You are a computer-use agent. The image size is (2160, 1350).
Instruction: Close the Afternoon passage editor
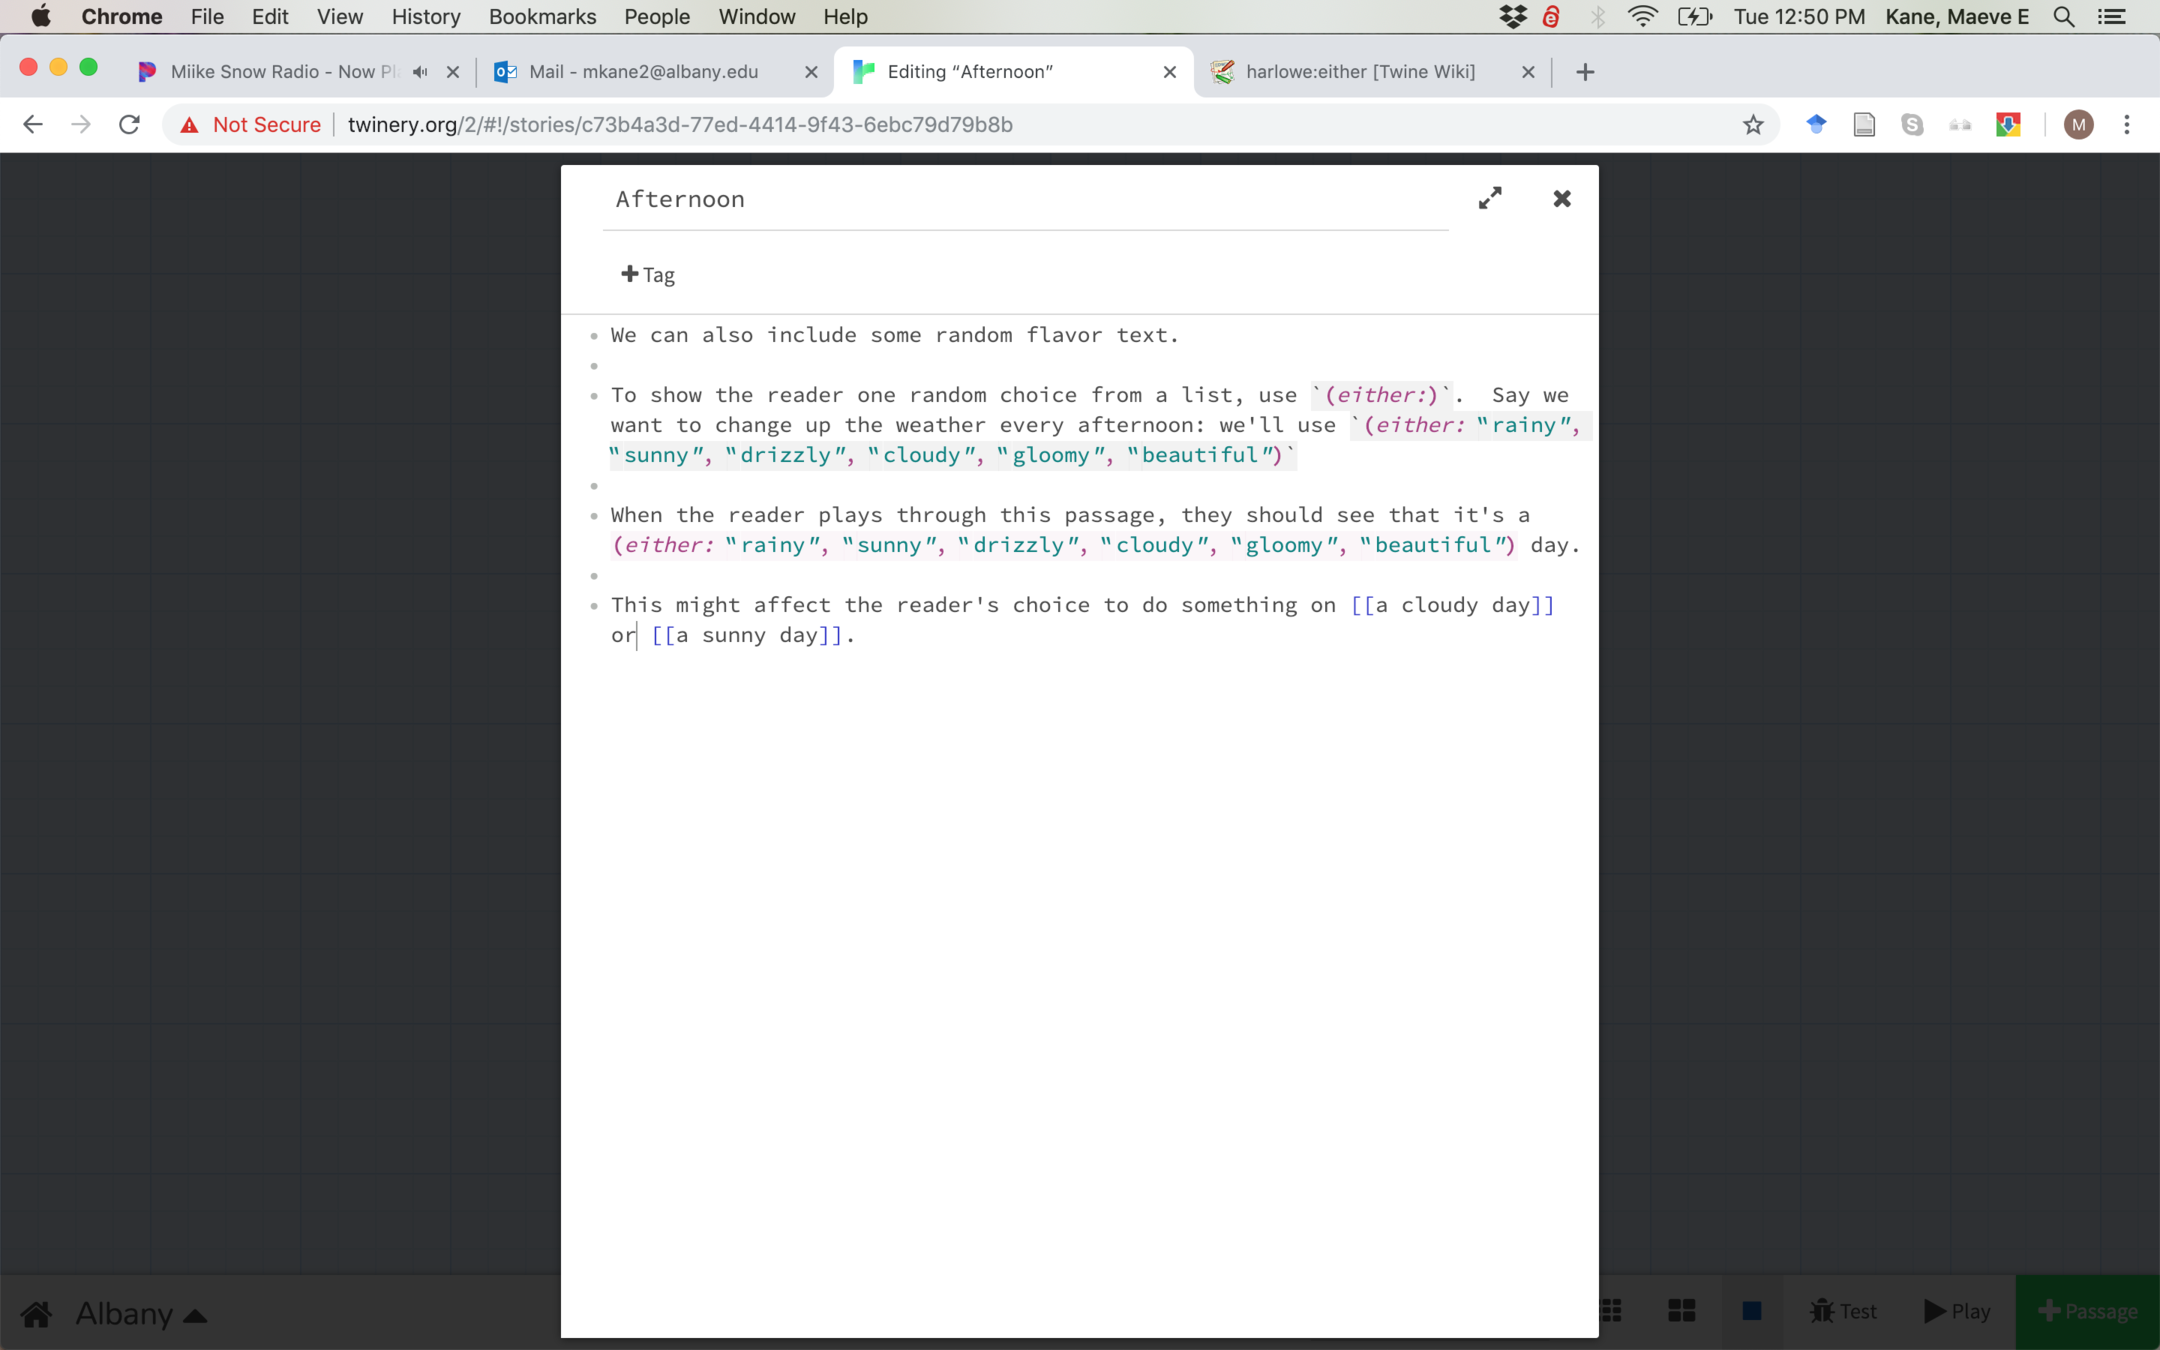click(1562, 198)
